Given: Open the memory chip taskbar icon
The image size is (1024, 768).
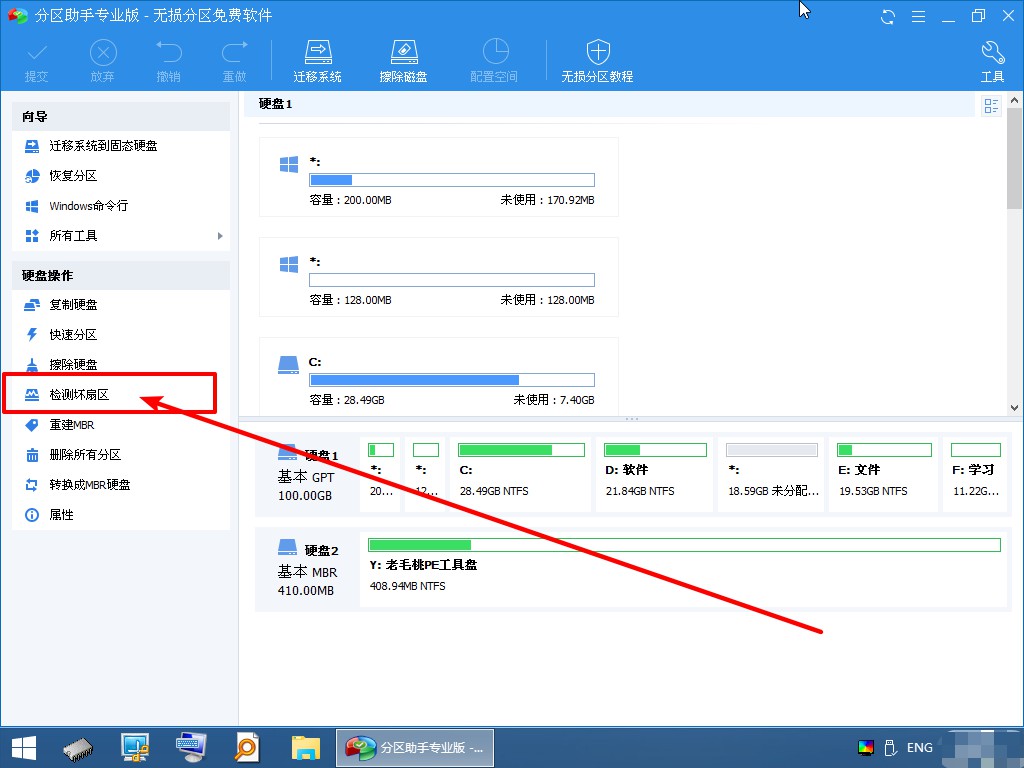Looking at the screenshot, I should click(x=78, y=748).
